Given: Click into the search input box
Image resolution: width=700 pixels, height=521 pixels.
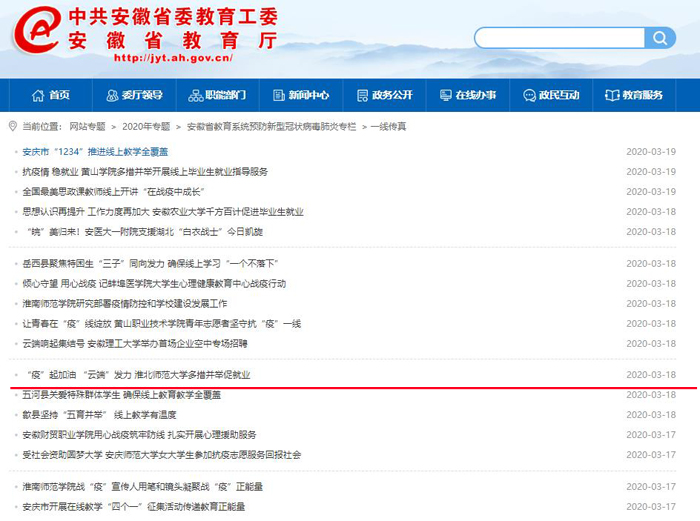Looking at the screenshot, I should (560, 38).
